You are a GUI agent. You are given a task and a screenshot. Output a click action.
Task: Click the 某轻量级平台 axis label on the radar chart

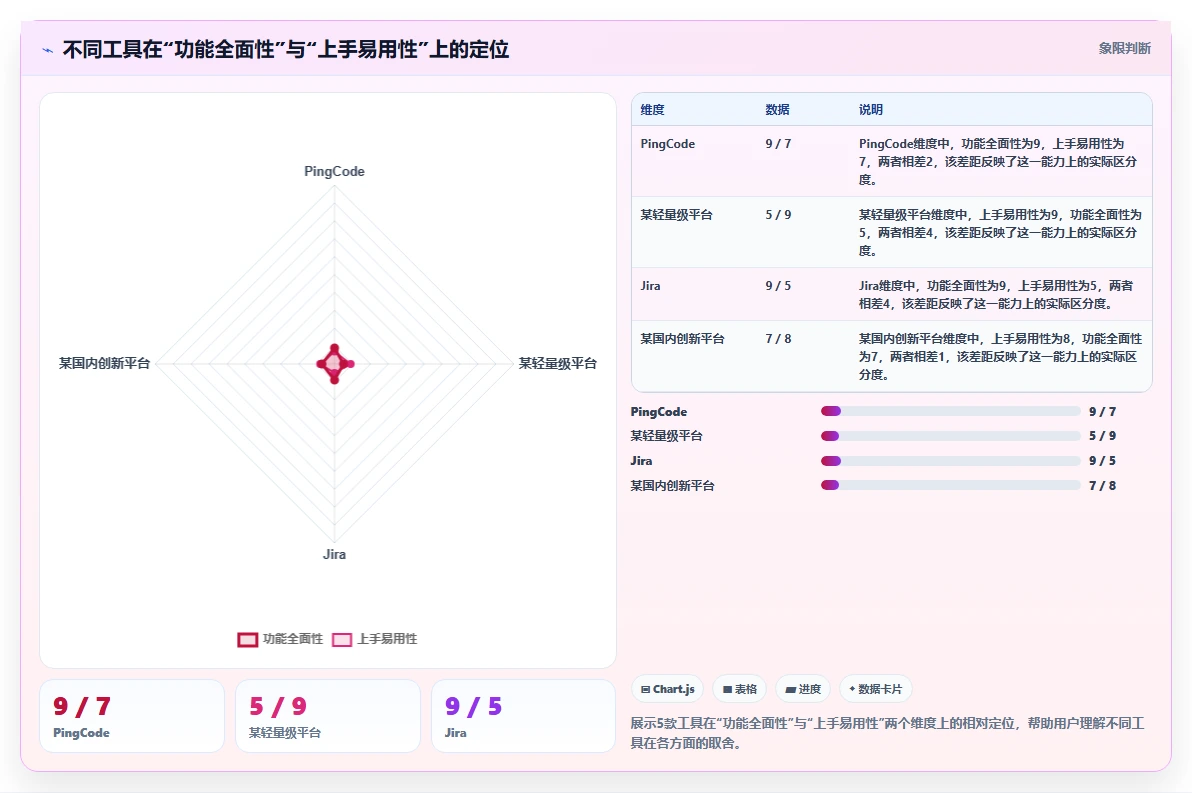557,363
